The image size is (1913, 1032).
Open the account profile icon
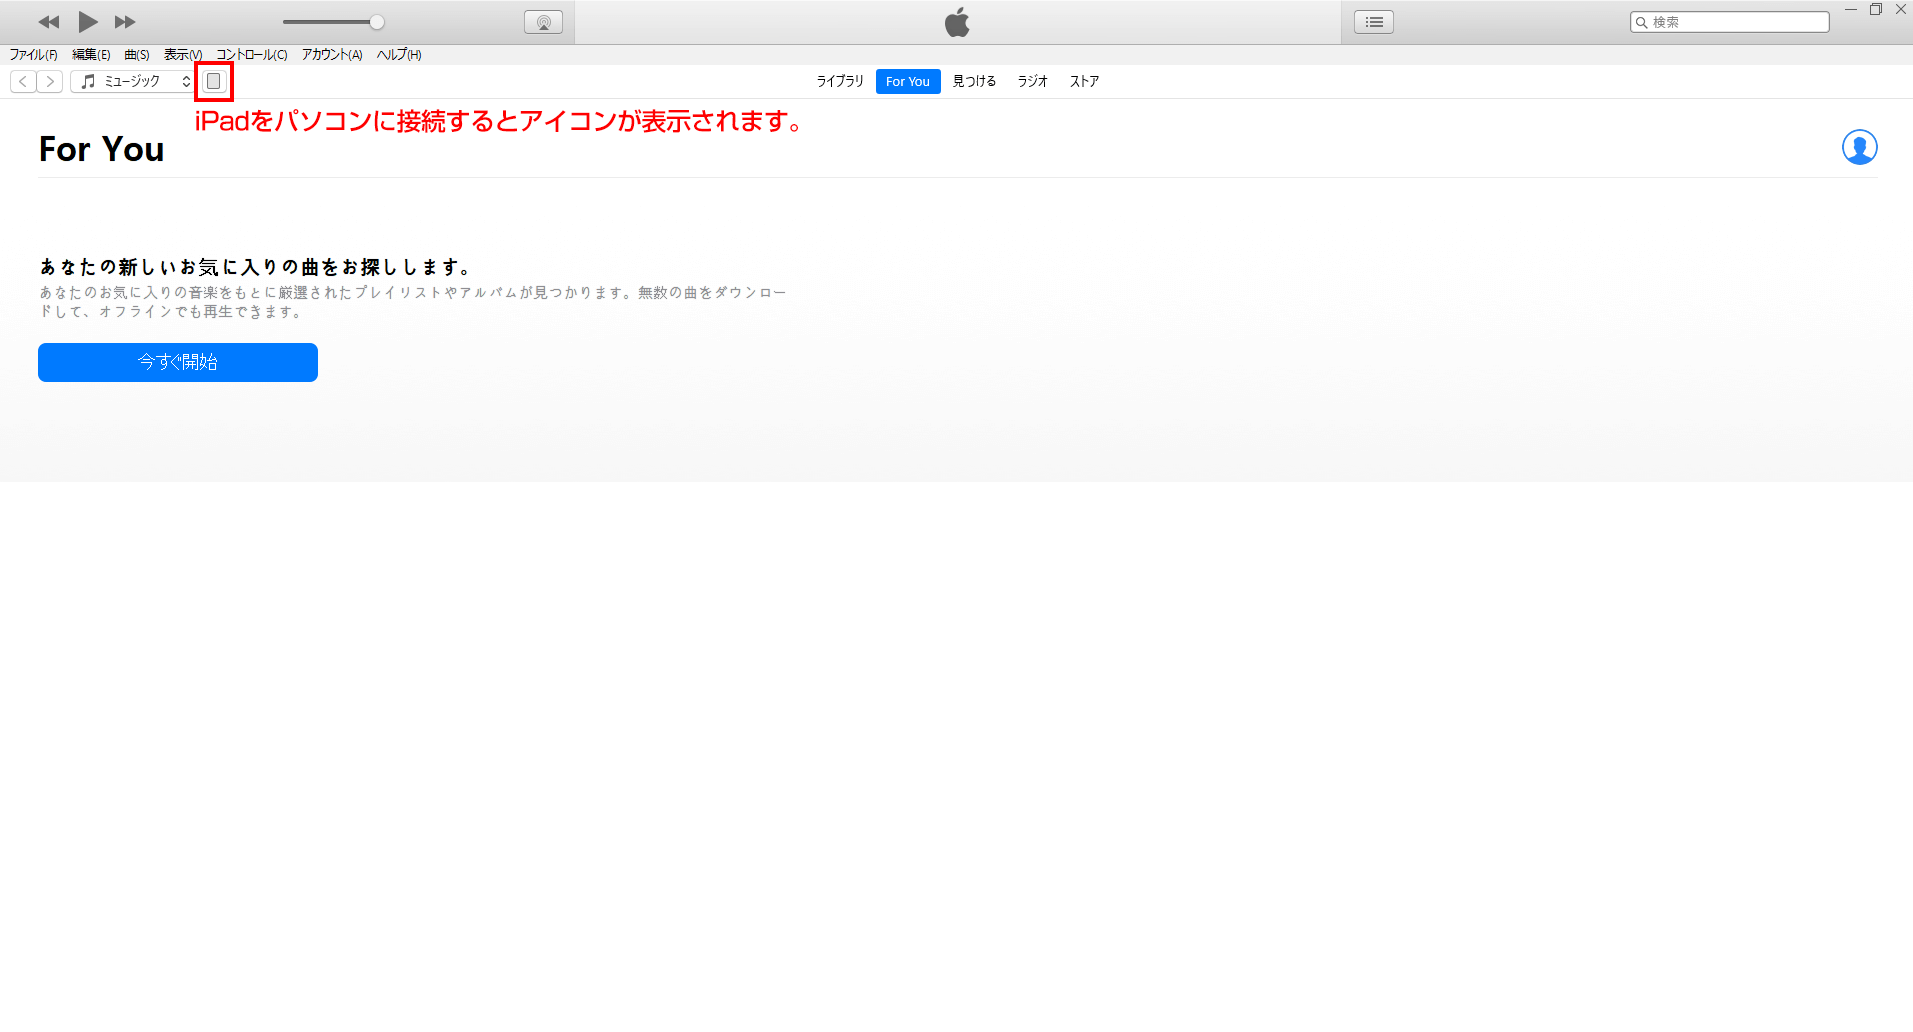(x=1859, y=147)
